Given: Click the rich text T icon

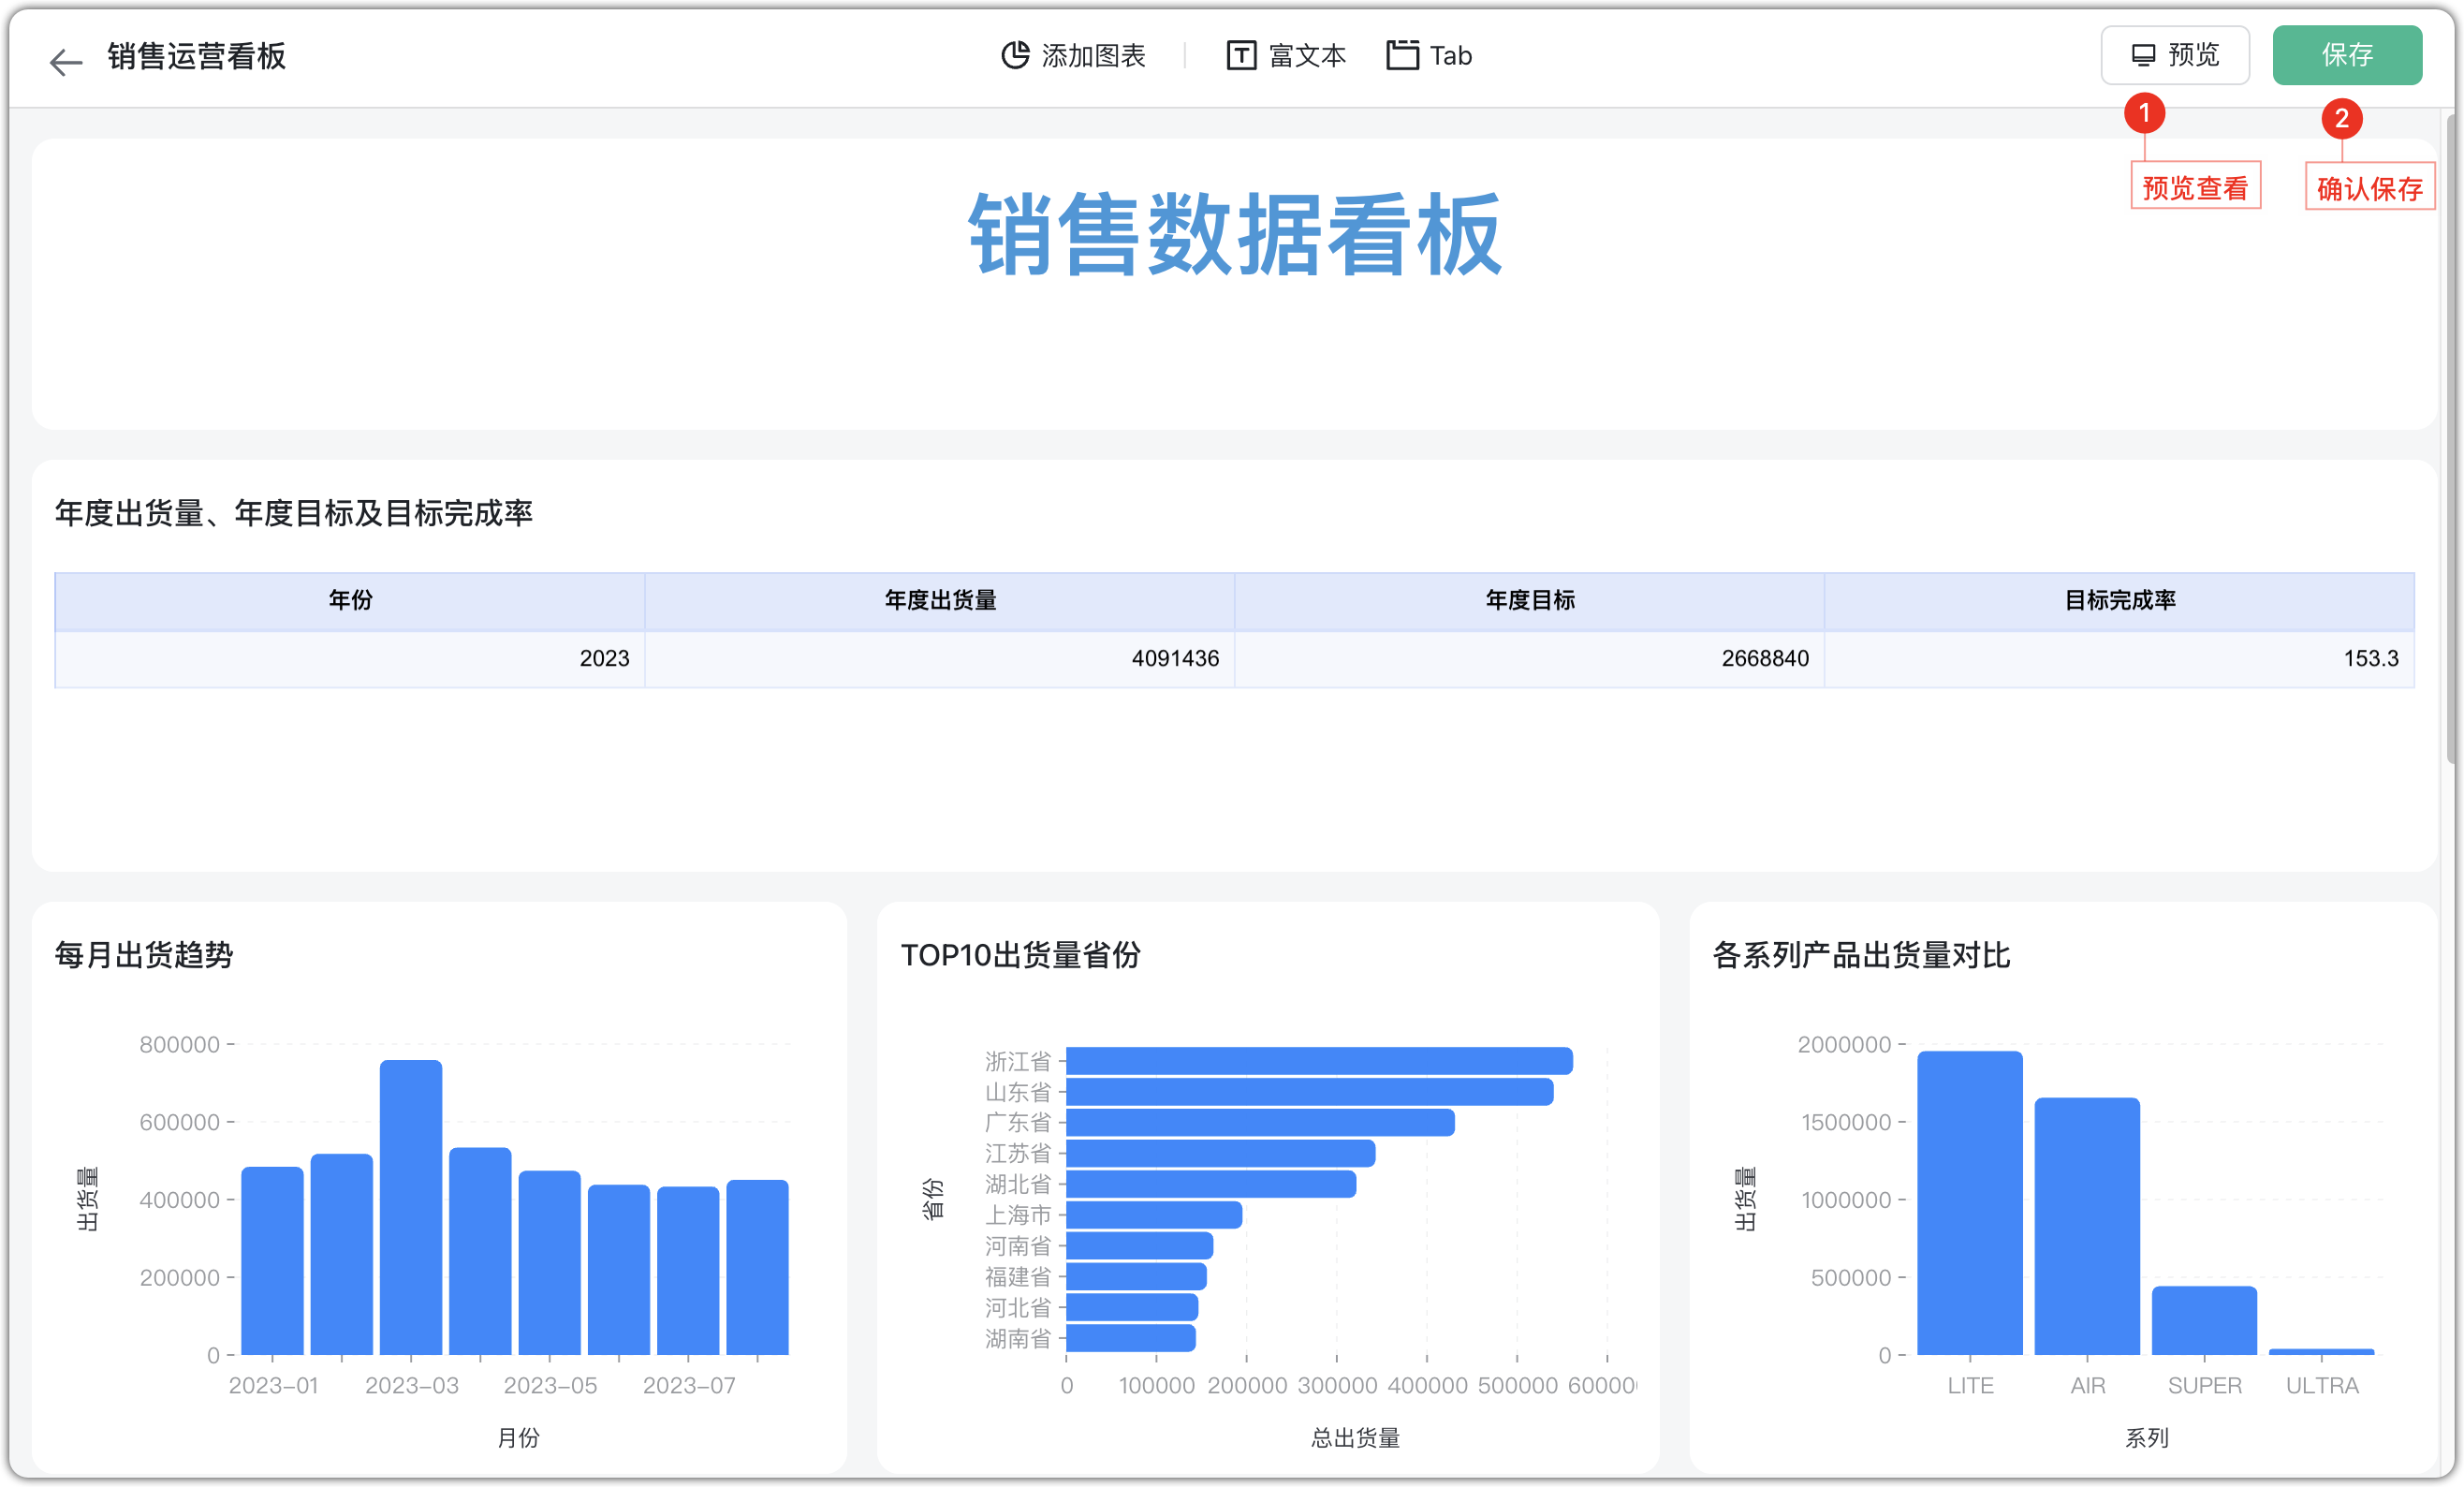Looking at the screenshot, I should 1241,55.
